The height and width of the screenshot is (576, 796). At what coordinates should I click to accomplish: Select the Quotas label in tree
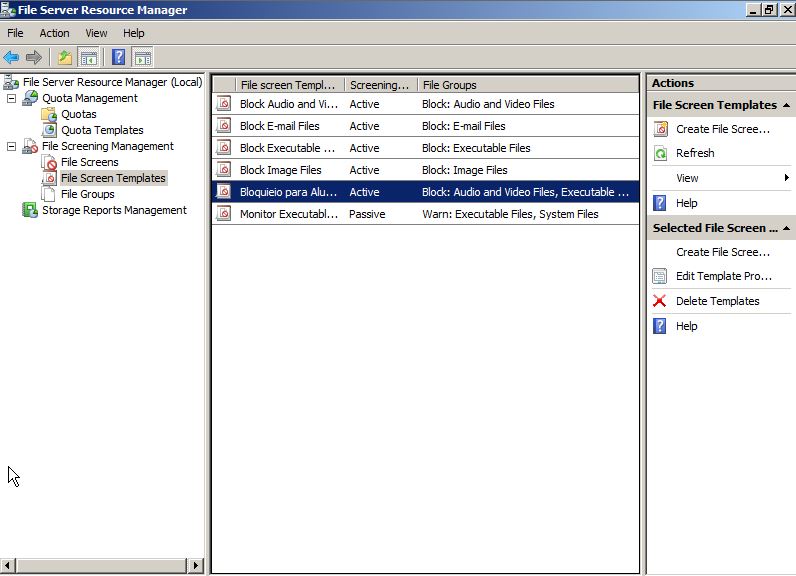click(79, 114)
